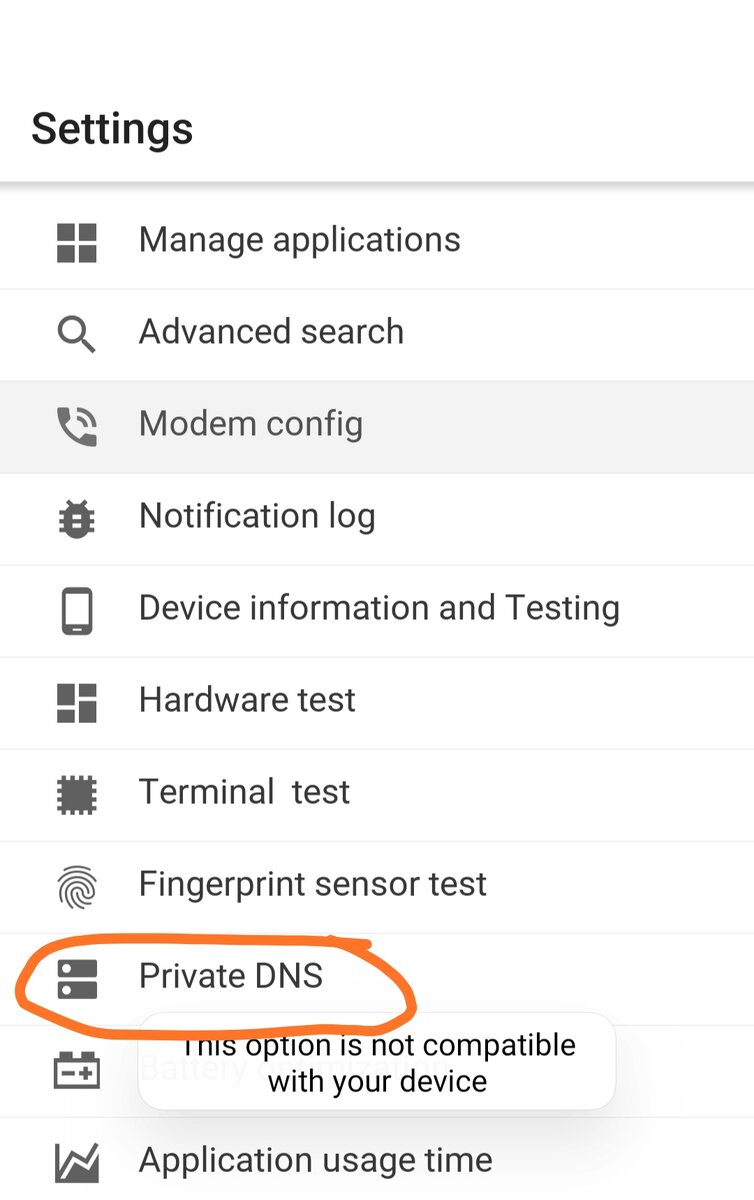Open Device information and Testing
Screen dimensions: 754x1200
point(379,608)
